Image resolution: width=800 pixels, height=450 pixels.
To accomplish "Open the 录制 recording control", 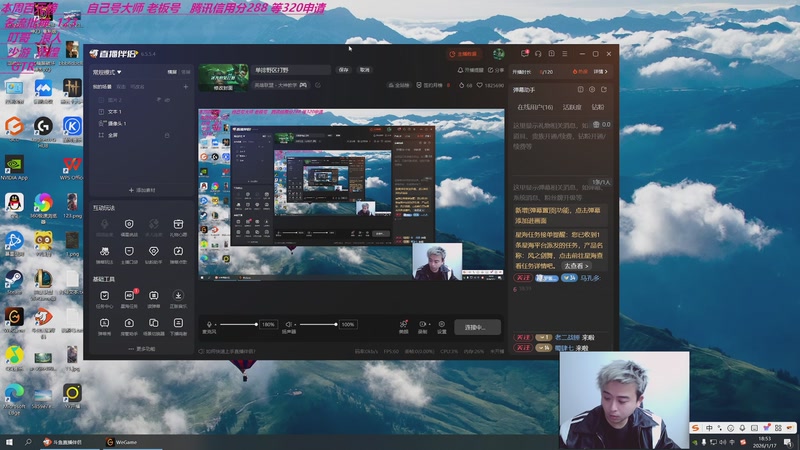I will [422, 327].
